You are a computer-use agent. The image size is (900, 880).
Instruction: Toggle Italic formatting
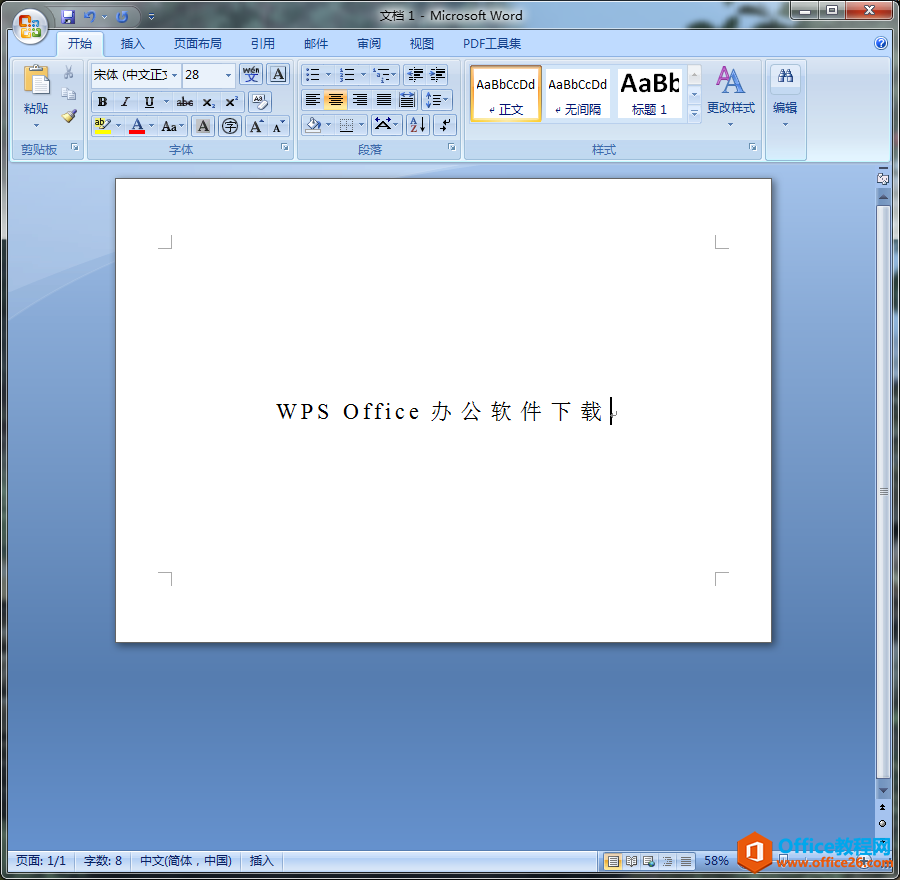point(125,102)
